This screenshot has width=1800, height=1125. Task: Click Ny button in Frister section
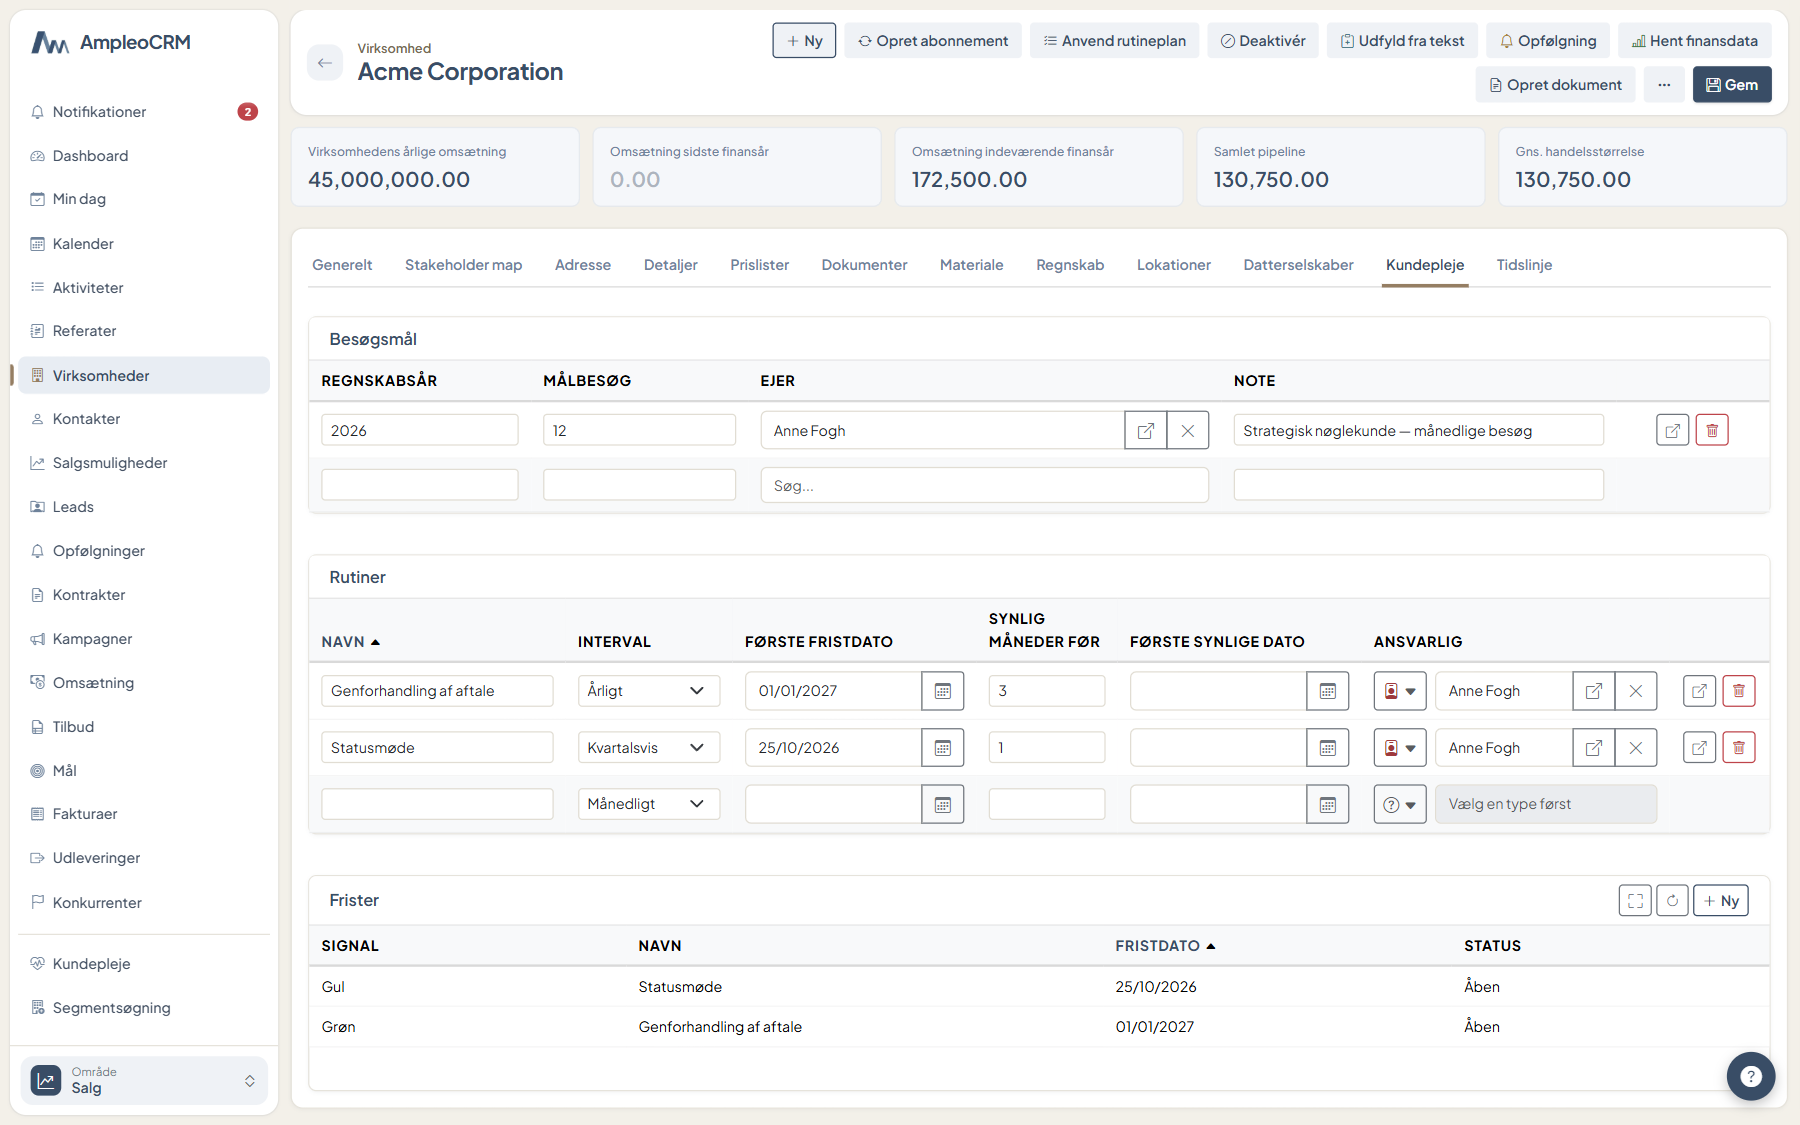click(1720, 900)
